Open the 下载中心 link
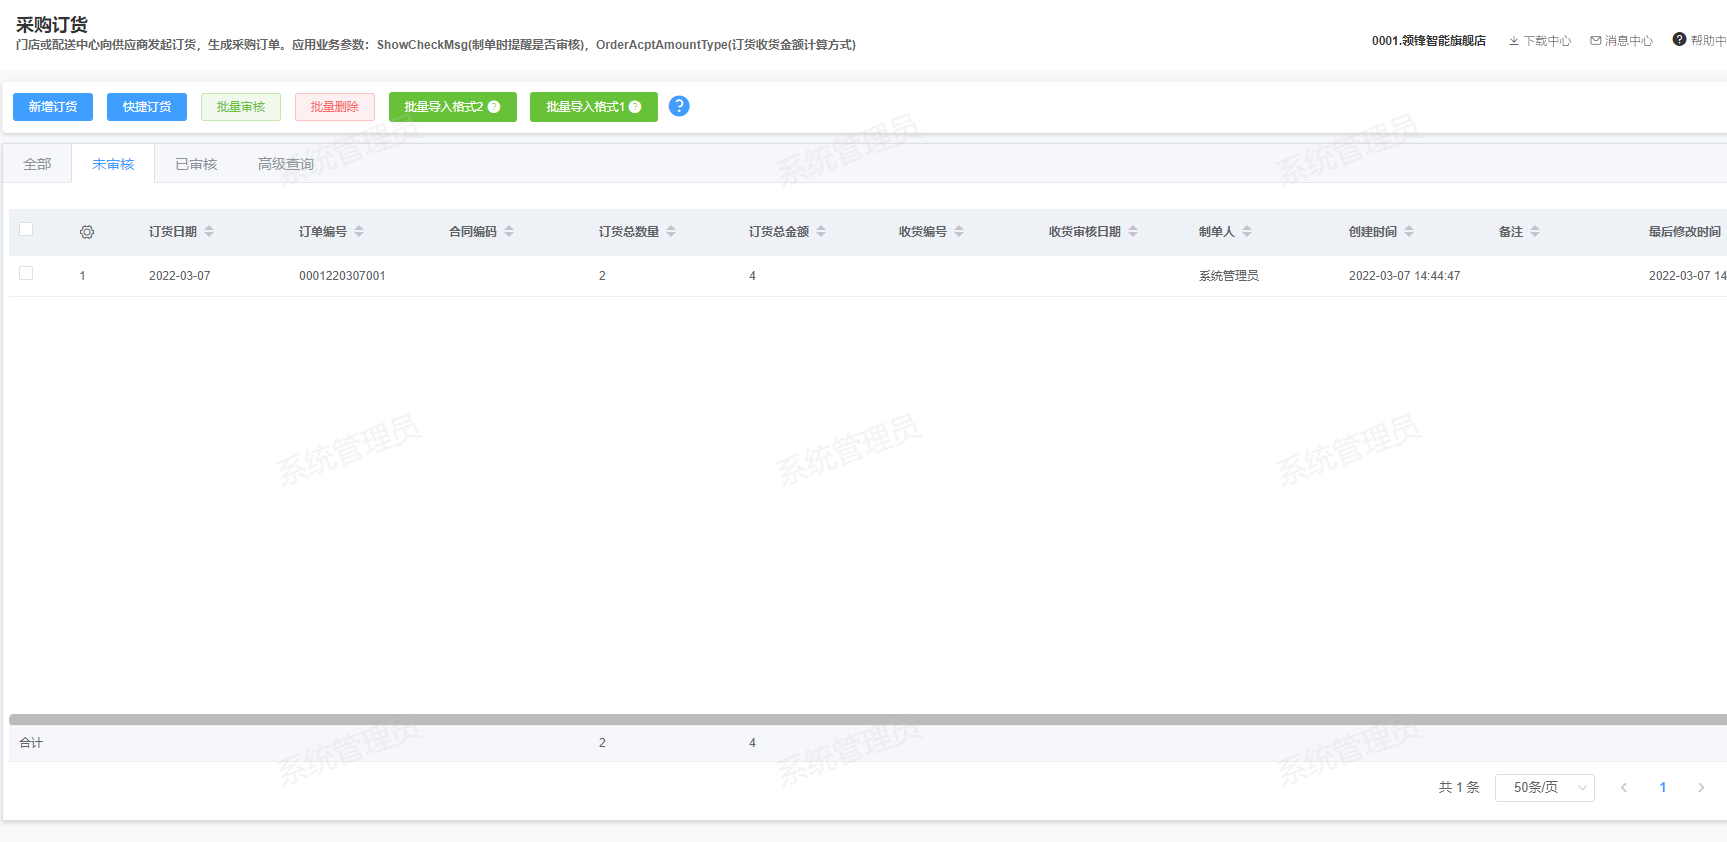The width and height of the screenshot is (1727, 842). pyautogui.click(x=1540, y=41)
